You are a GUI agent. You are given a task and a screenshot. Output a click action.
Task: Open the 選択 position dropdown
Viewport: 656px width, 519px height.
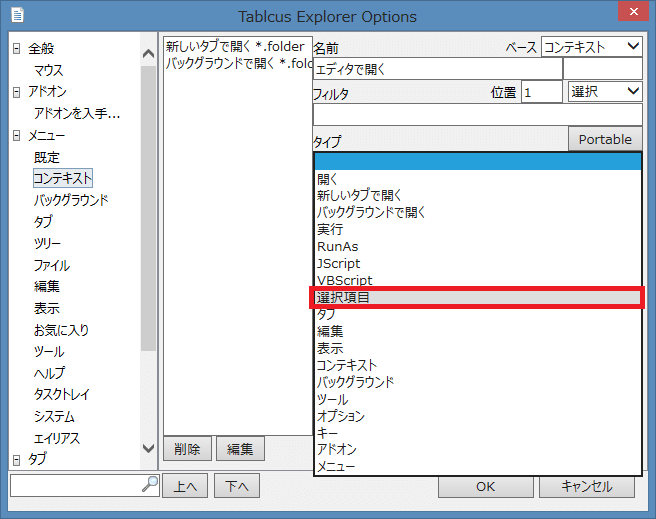pos(605,92)
